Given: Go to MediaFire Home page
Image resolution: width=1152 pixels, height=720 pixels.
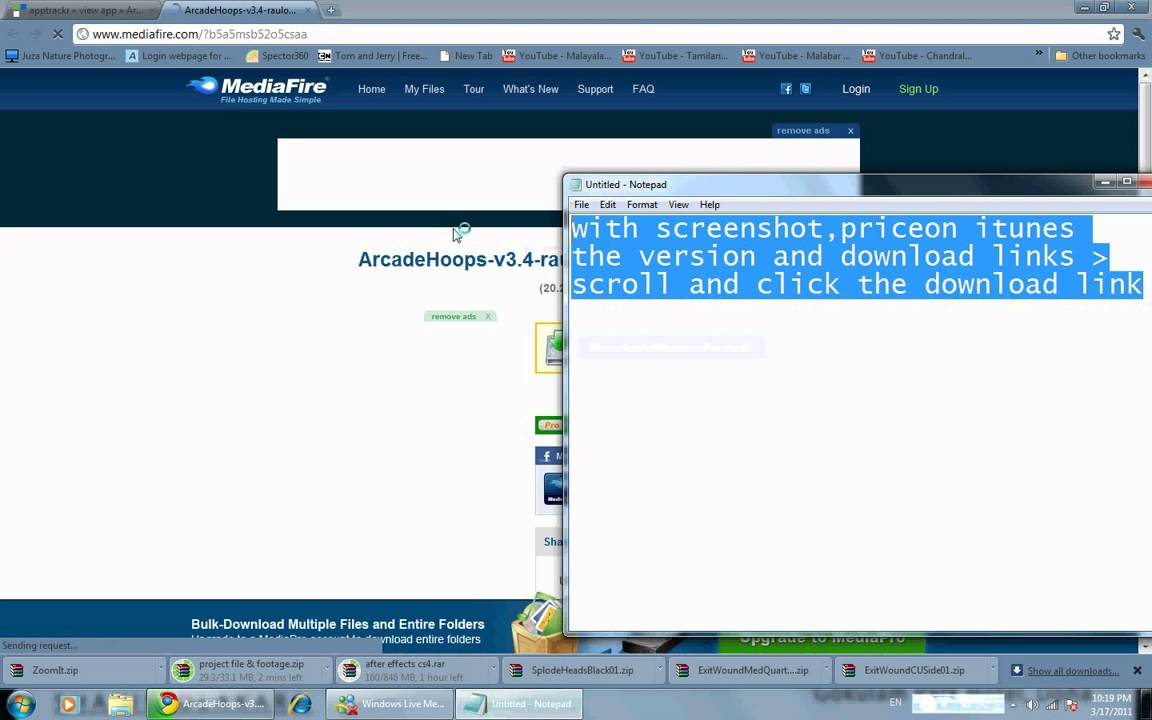Looking at the screenshot, I should (x=372, y=89).
